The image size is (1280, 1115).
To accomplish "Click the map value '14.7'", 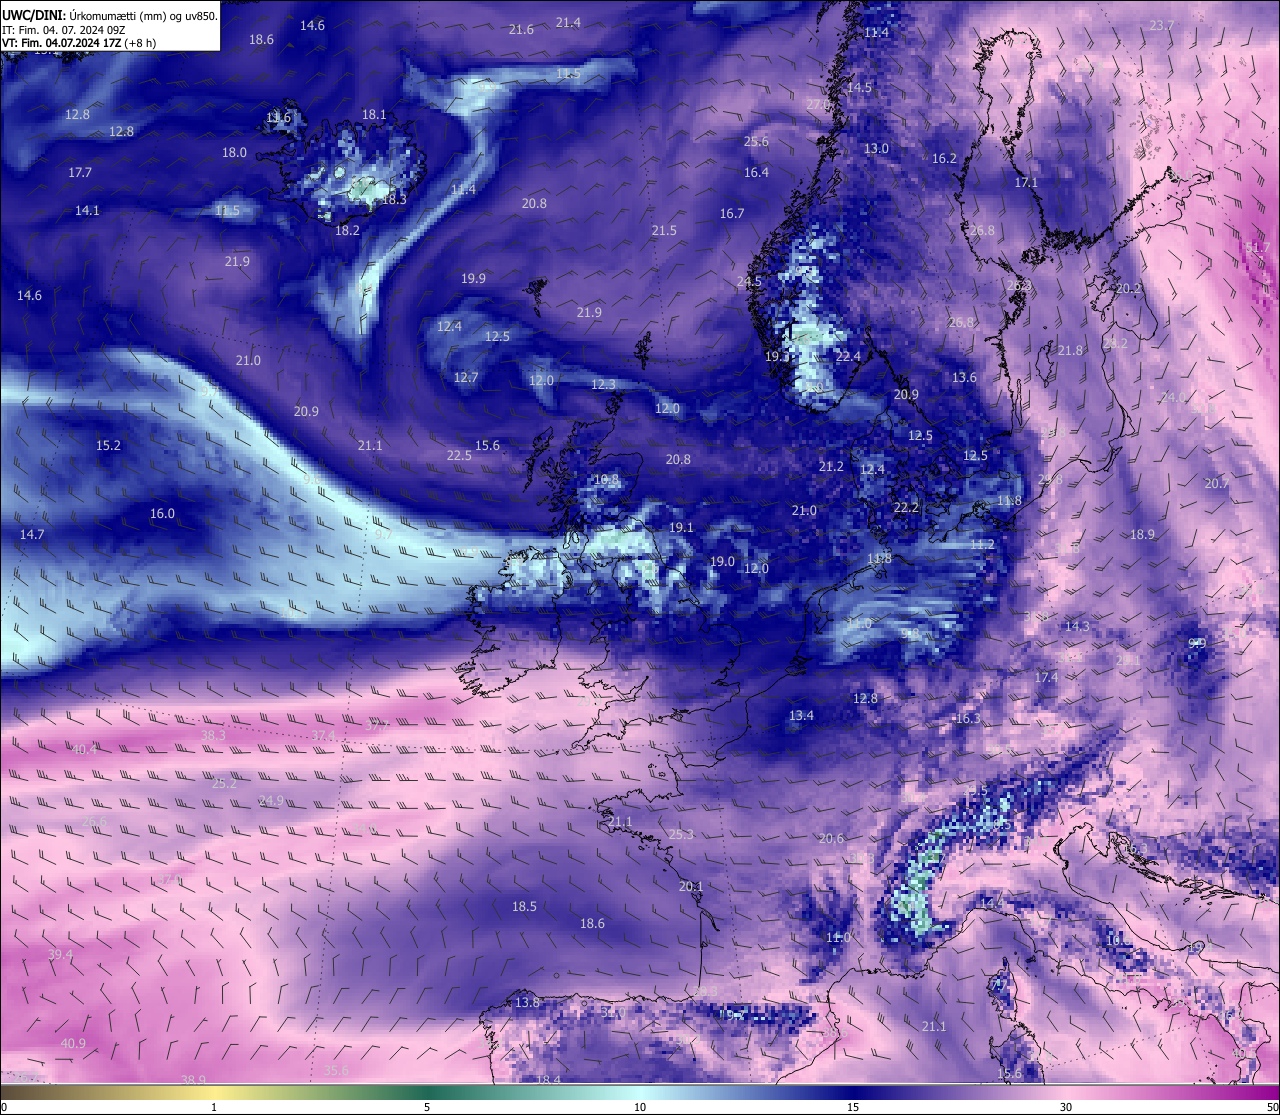I will [32, 534].
